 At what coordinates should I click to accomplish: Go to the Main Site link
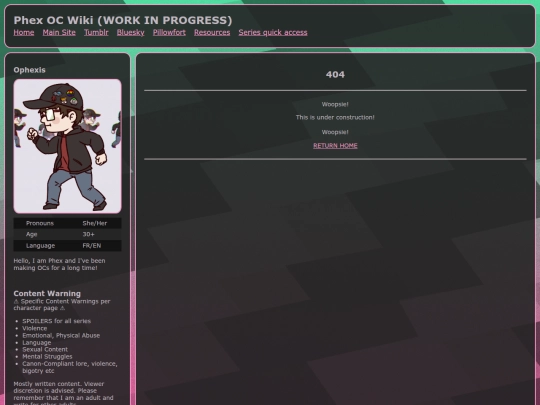(59, 32)
